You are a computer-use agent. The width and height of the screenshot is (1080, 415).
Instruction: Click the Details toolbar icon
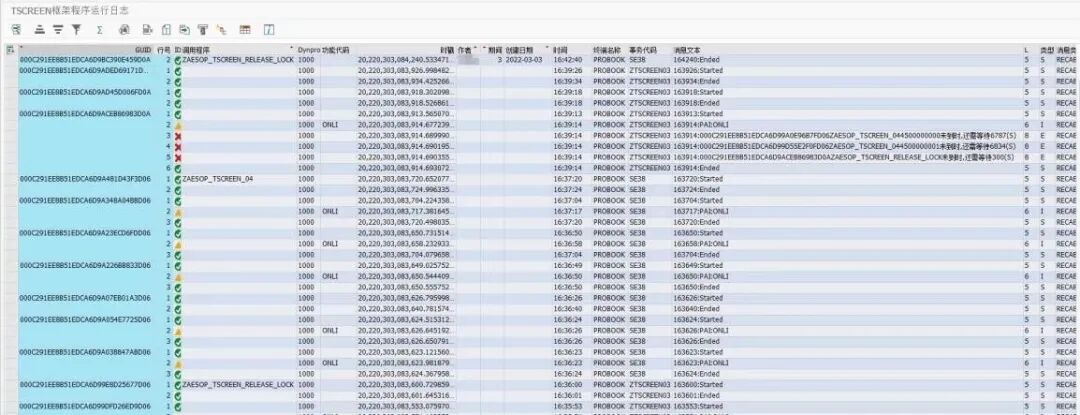[17, 30]
